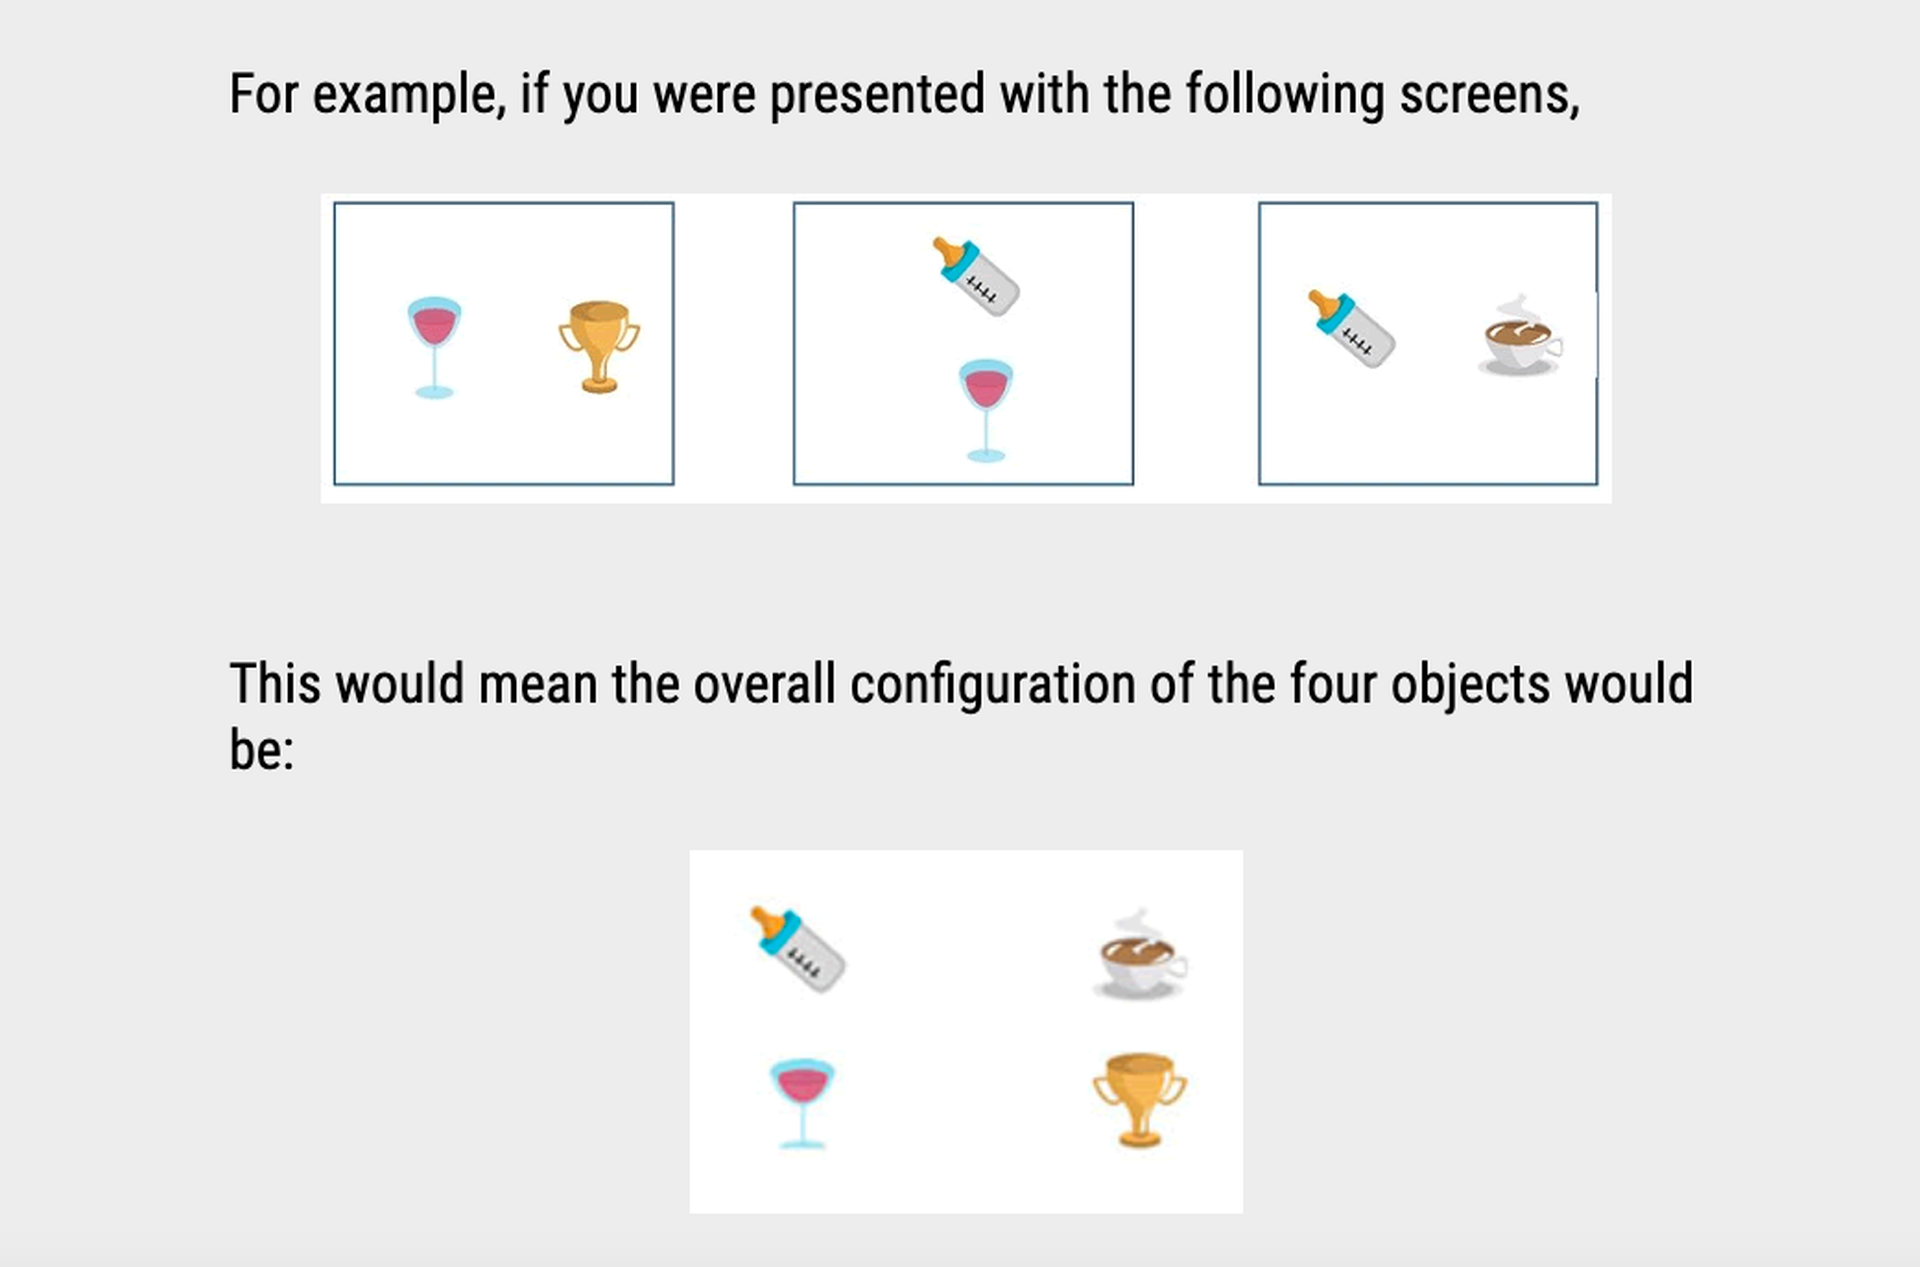The height and width of the screenshot is (1267, 1920).
Task: Click the baby bottle in the third screen
Action: [x=1351, y=329]
